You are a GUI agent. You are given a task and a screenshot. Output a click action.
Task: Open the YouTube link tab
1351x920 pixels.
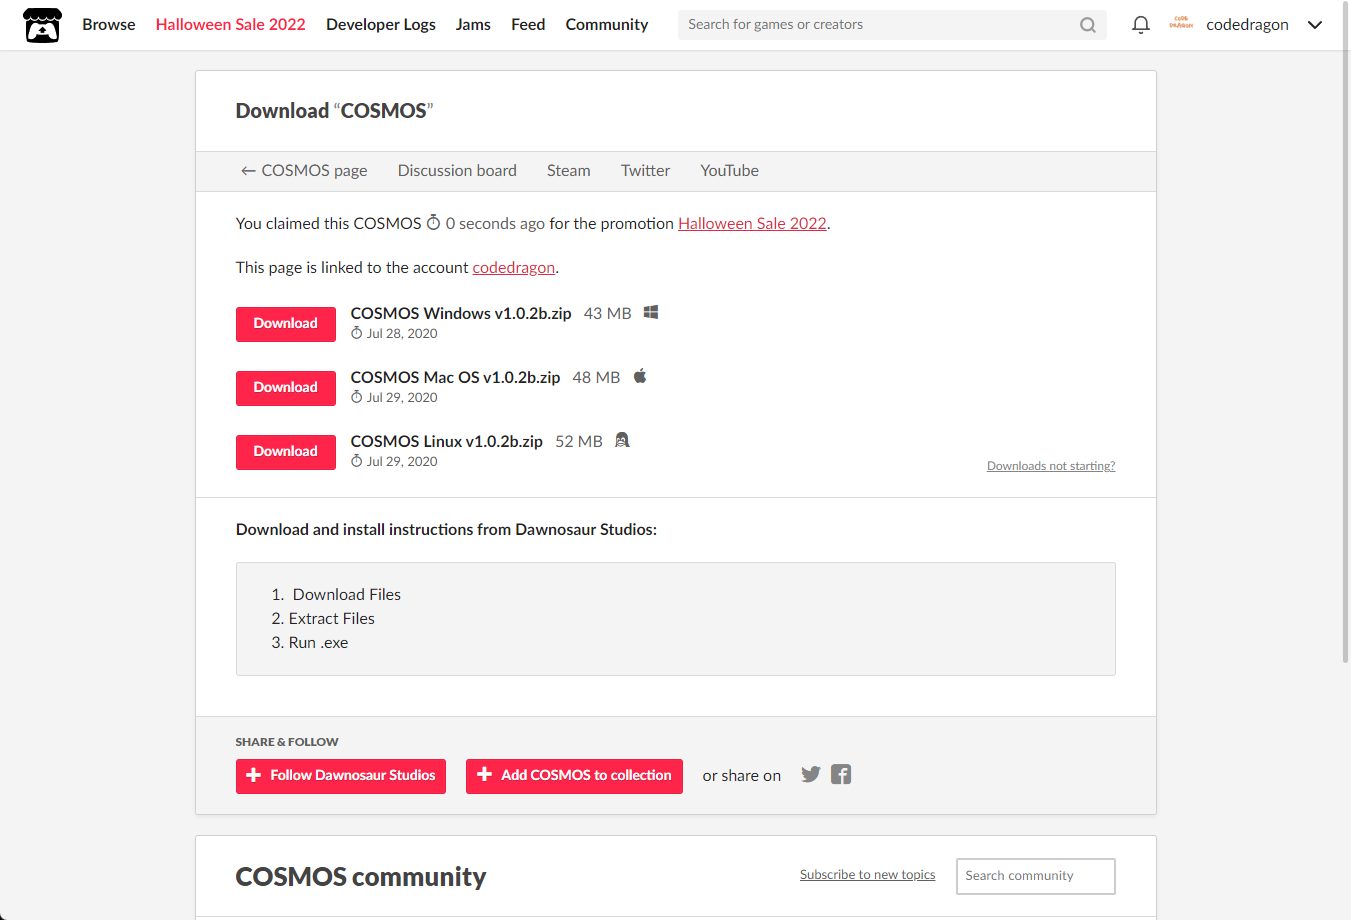click(730, 170)
